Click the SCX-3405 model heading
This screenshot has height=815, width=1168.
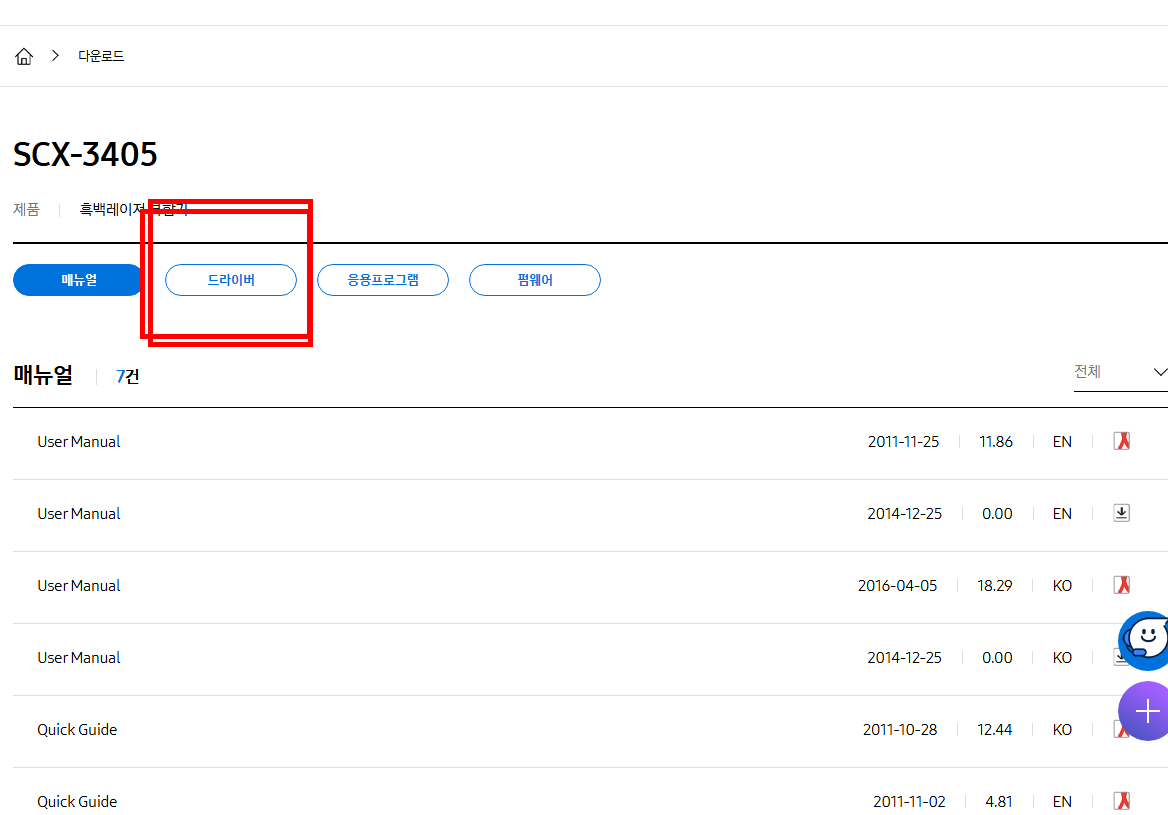pyautogui.click(x=86, y=154)
